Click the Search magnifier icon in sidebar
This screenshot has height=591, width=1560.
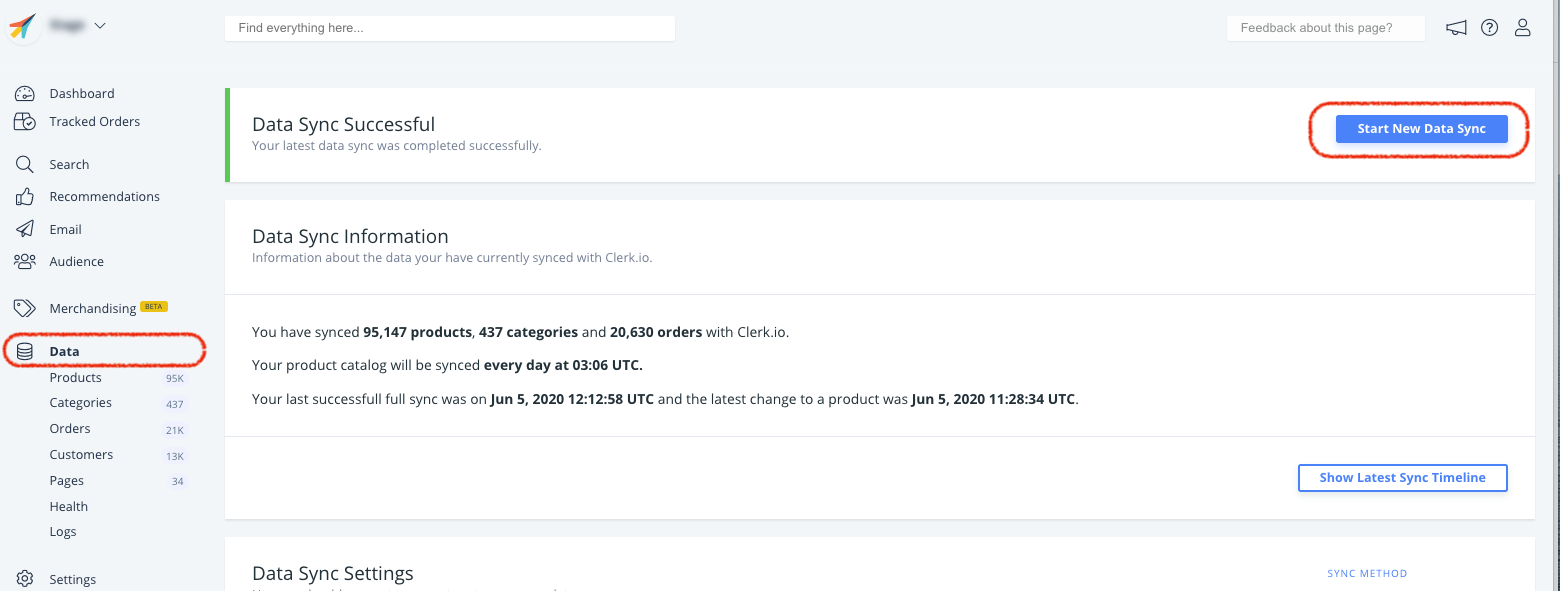point(25,165)
